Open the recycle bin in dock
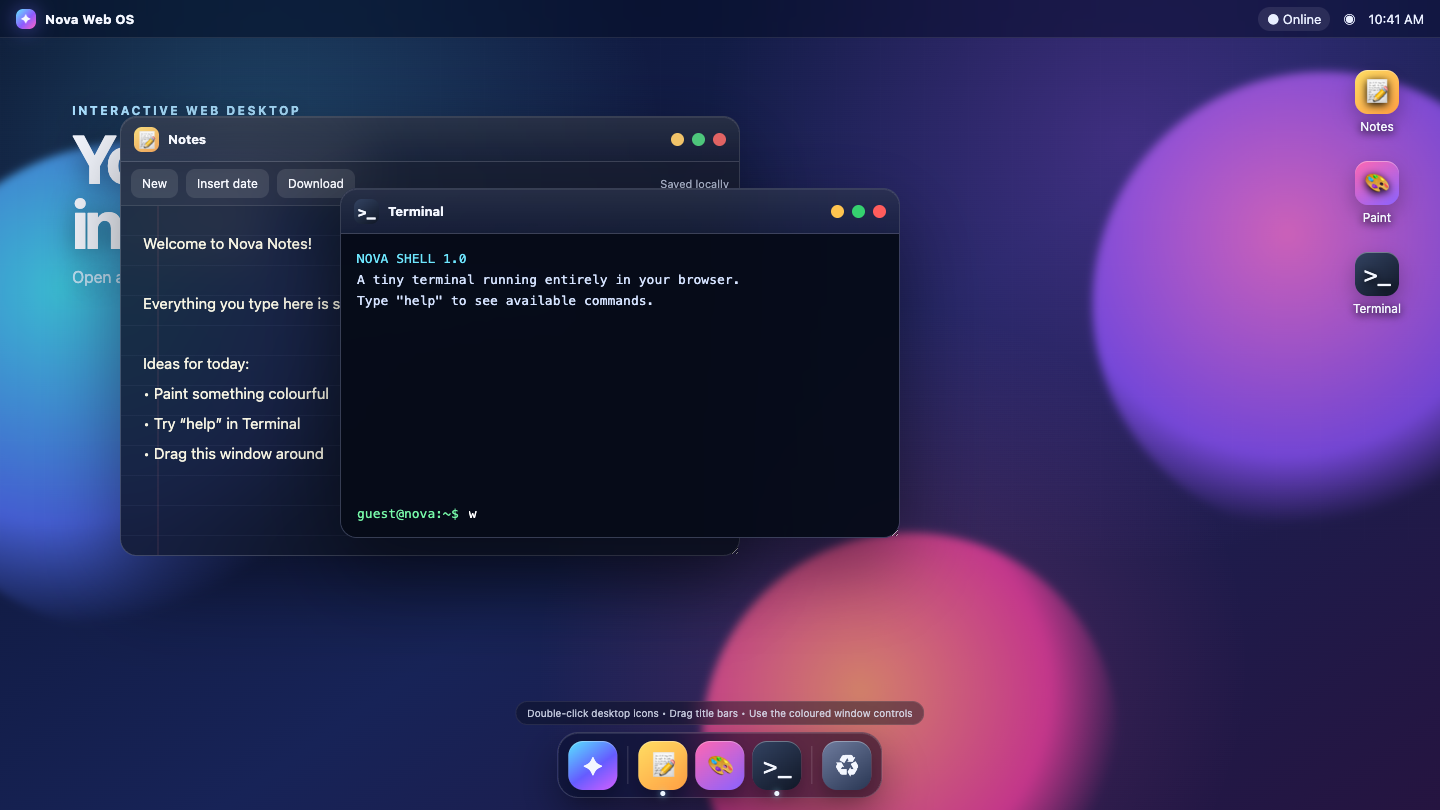Screen dimensions: 1440x810 (847, 766)
